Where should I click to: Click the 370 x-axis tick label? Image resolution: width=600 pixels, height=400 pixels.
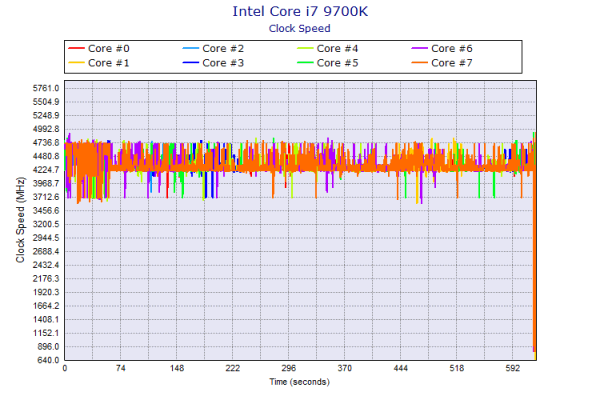pos(344,368)
